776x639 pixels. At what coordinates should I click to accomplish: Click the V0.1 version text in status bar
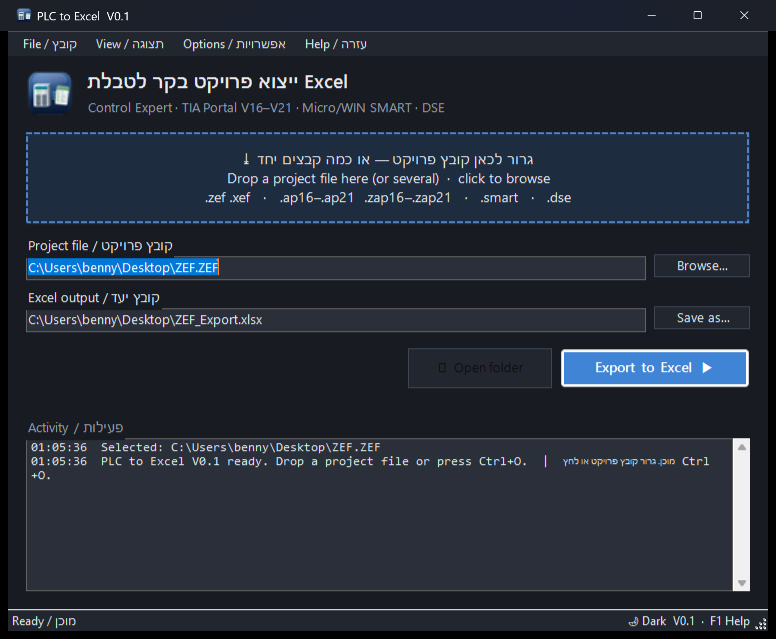[683, 621]
